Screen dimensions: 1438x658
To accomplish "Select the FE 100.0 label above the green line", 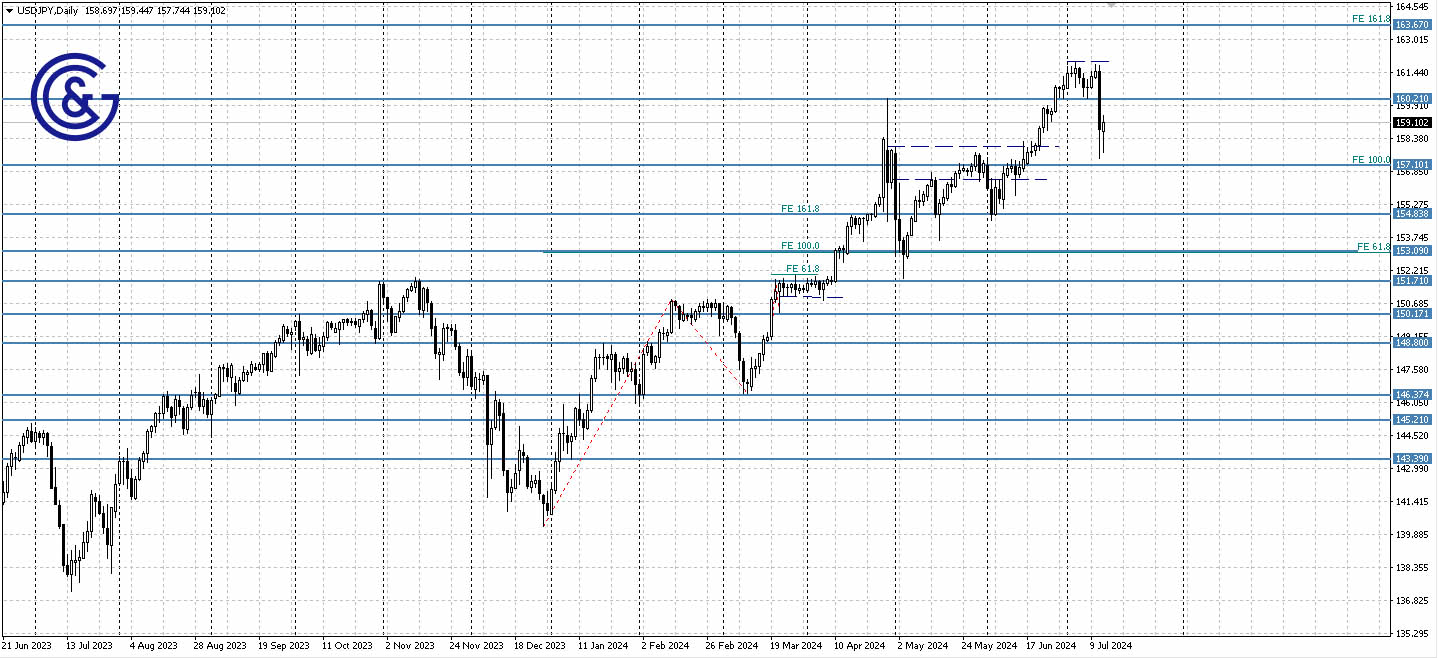I will tap(798, 245).
